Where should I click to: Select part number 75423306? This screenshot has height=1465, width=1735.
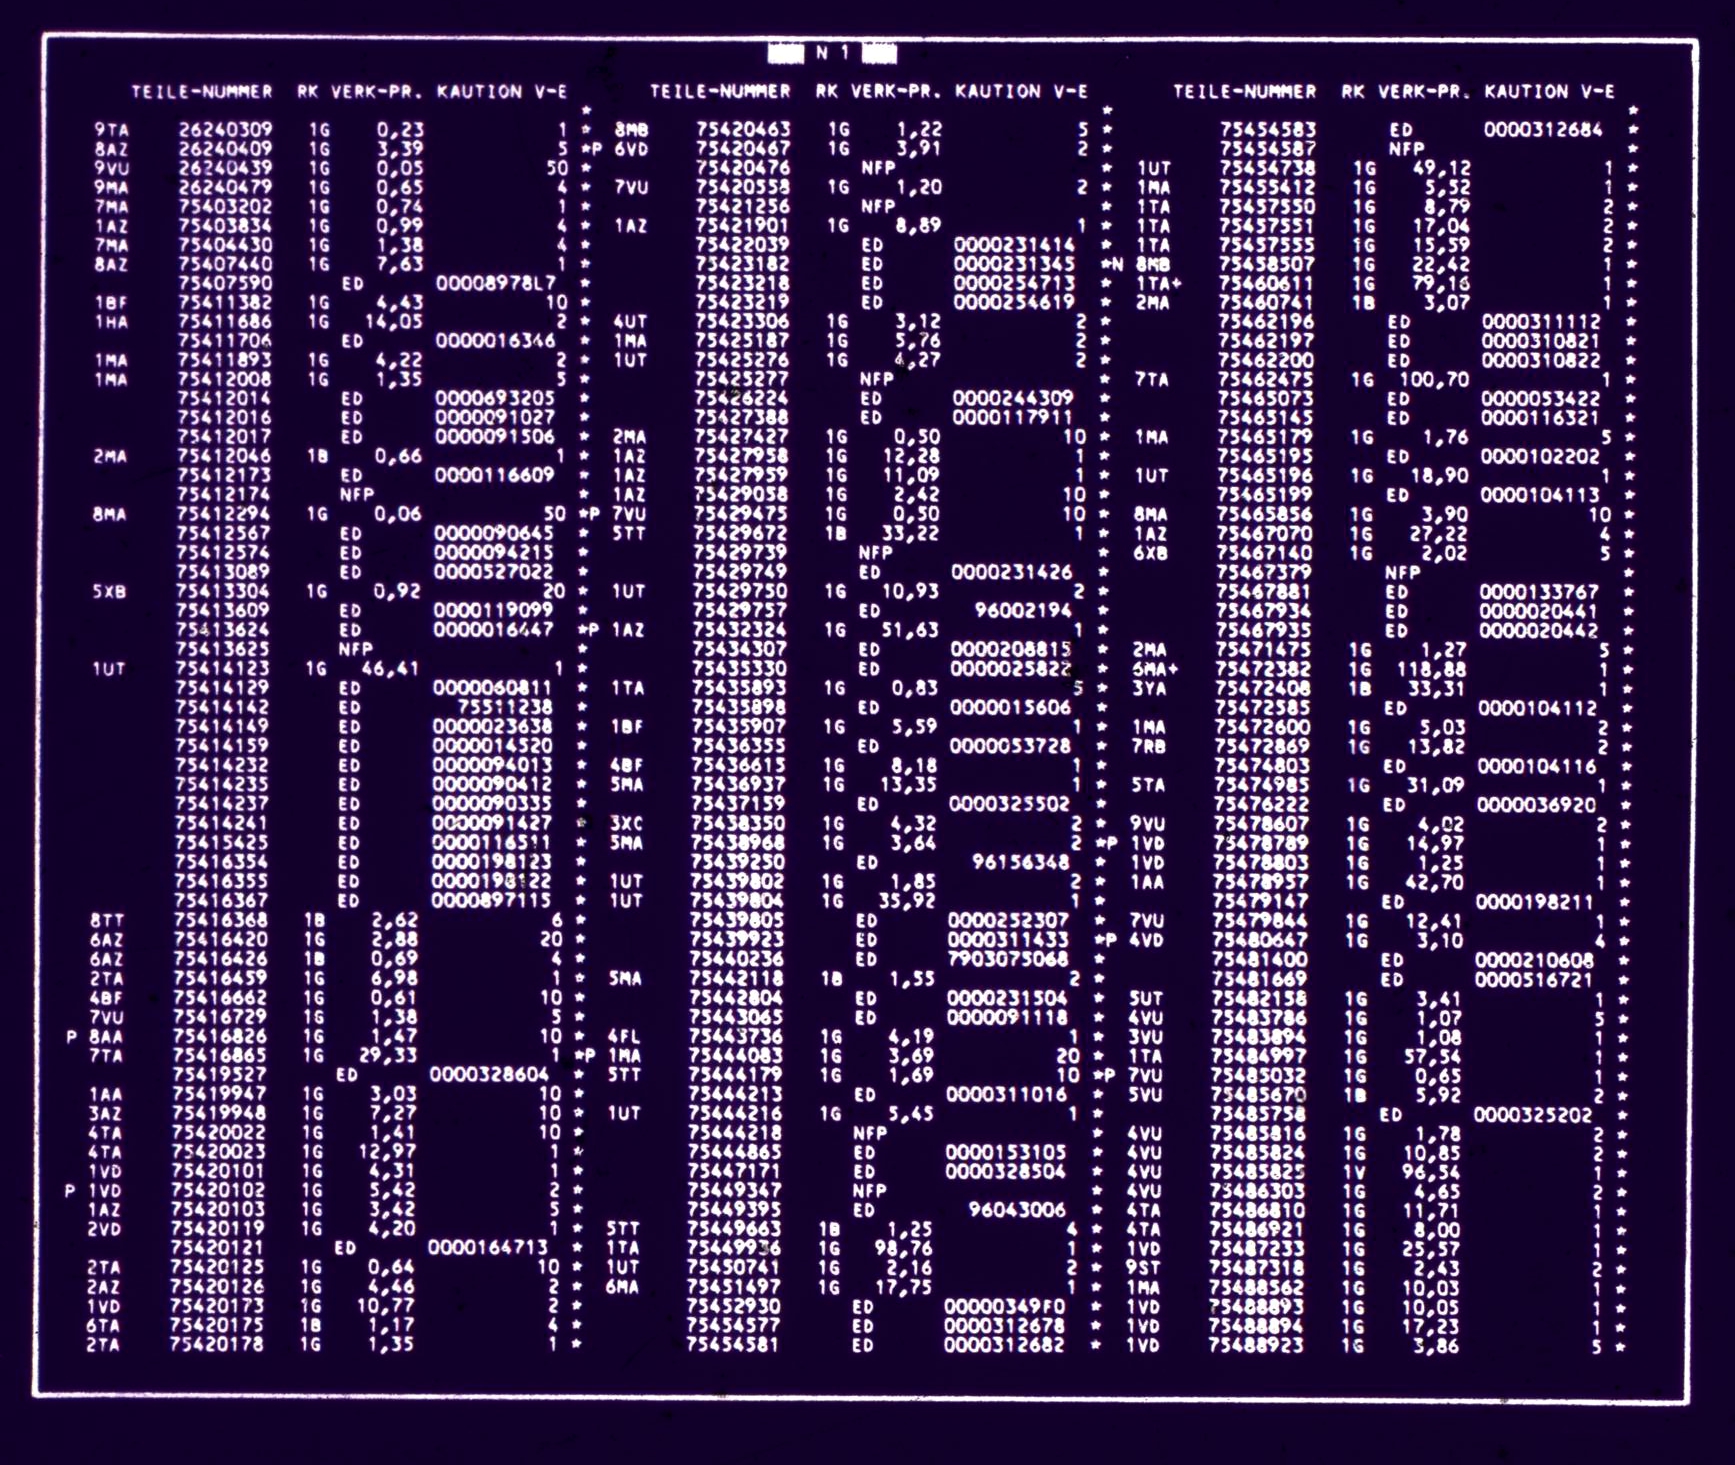(742, 322)
